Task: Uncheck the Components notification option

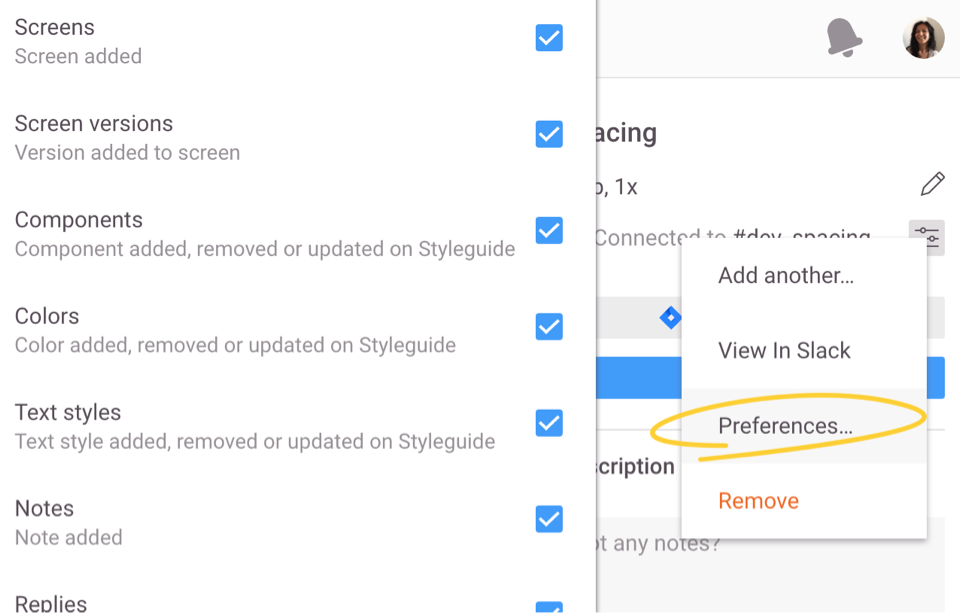Action: click(549, 230)
